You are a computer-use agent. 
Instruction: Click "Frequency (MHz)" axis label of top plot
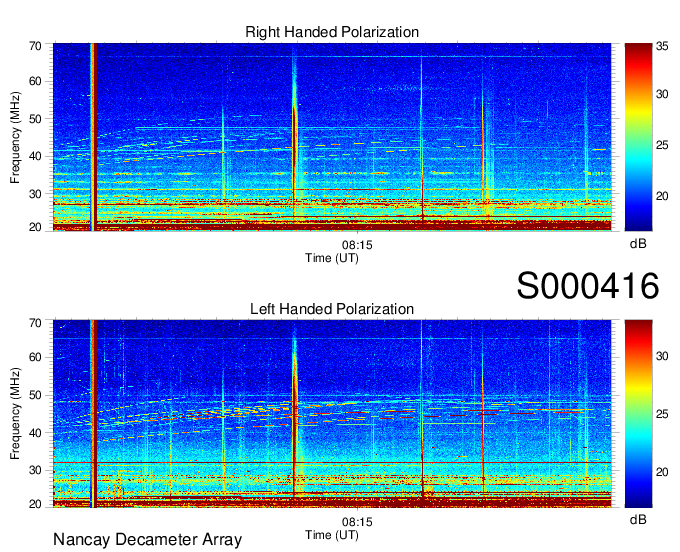(x=15, y=137)
